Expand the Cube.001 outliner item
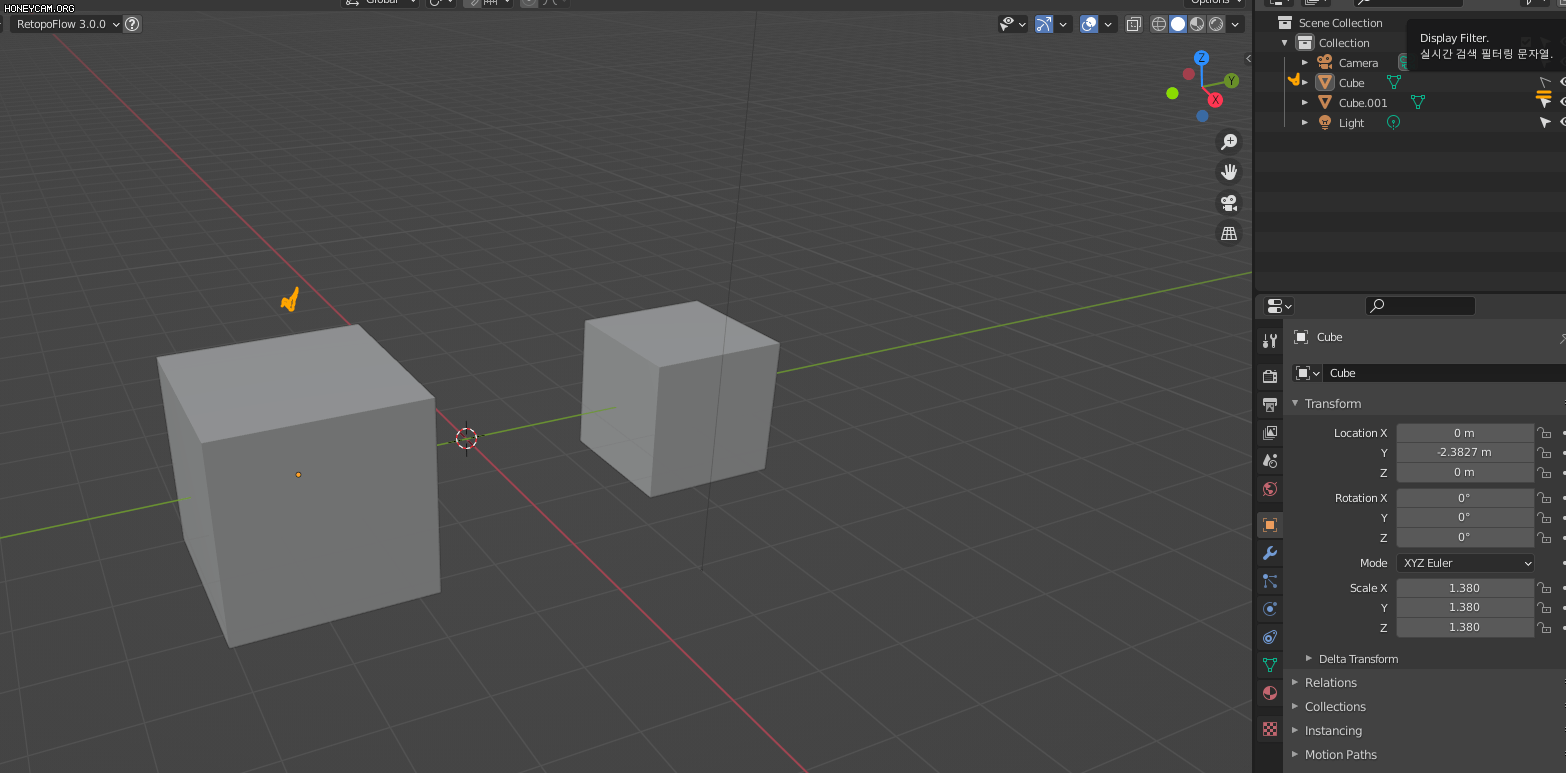The image size is (1566, 773). (1305, 103)
